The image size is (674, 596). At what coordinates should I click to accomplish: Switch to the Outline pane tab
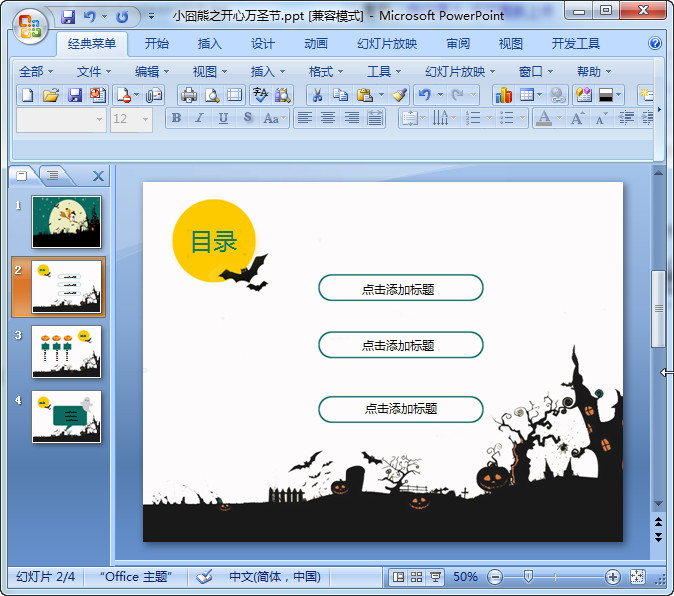point(53,175)
